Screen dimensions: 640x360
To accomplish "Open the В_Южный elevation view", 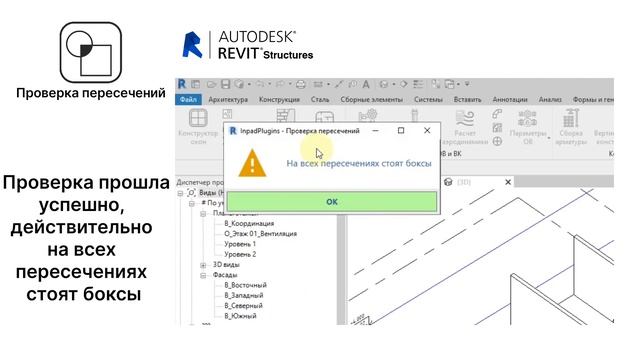I will tap(240, 316).
